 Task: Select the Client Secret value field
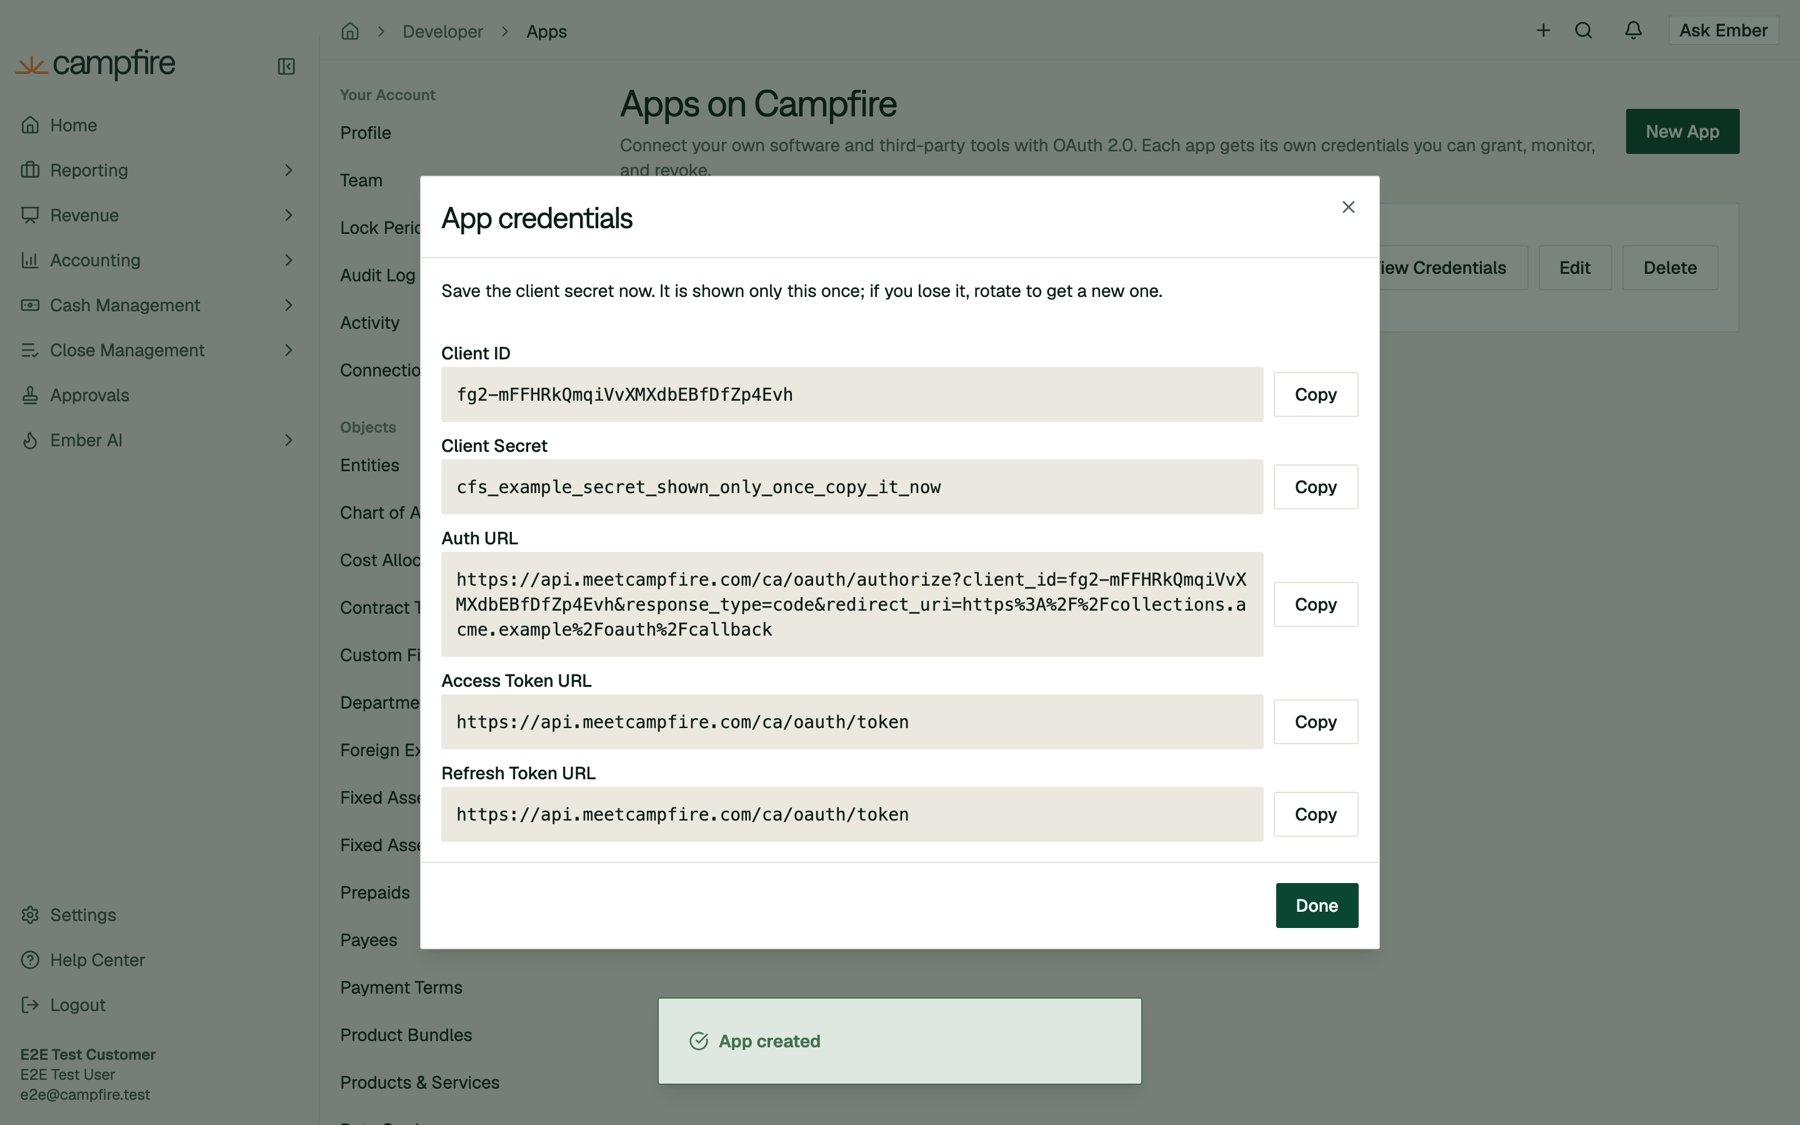click(x=852, y=487)
